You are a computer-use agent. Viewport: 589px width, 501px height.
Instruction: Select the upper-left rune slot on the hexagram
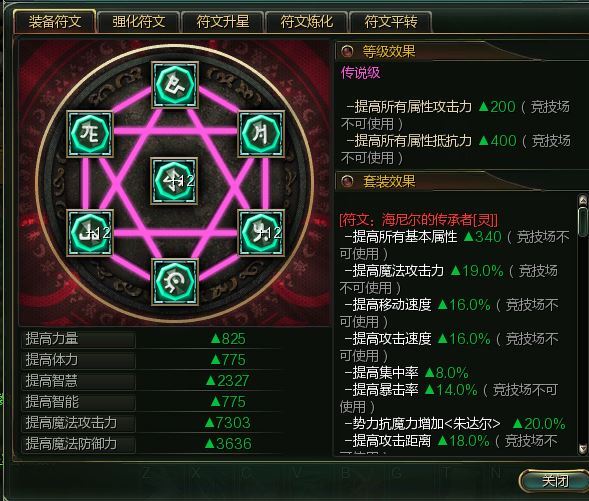coord(90,134)
